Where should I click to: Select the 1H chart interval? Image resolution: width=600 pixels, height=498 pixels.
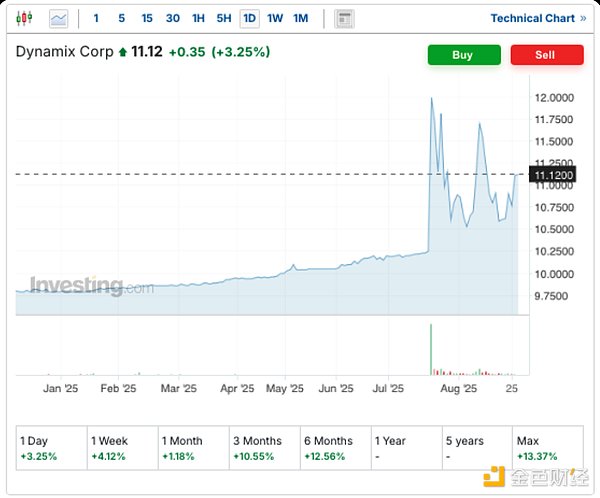(x=199, y=18)
